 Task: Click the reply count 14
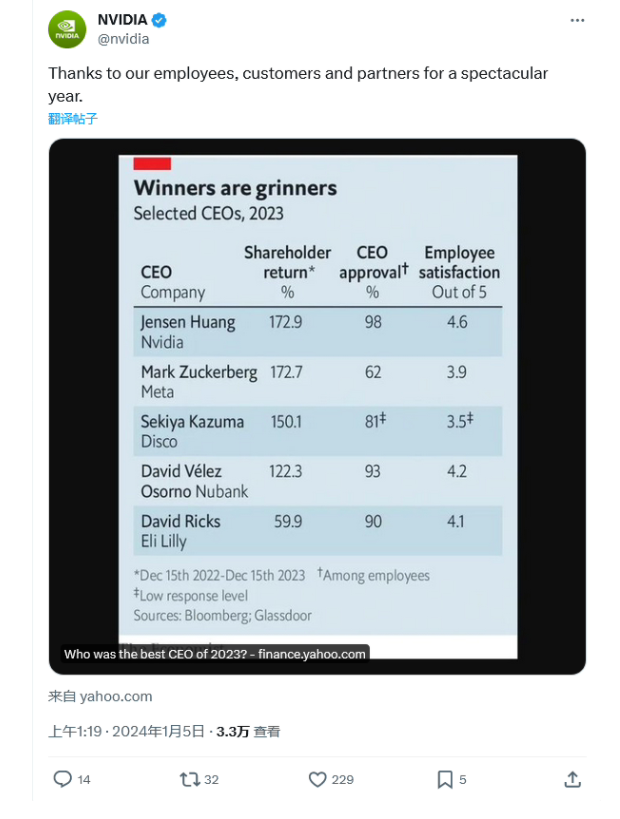pos(84,780)
